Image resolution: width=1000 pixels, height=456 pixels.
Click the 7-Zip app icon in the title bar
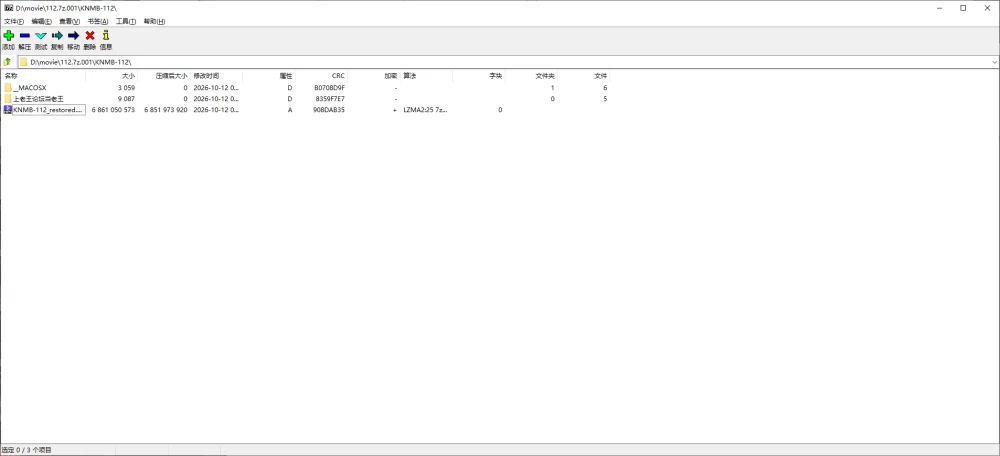9,8
